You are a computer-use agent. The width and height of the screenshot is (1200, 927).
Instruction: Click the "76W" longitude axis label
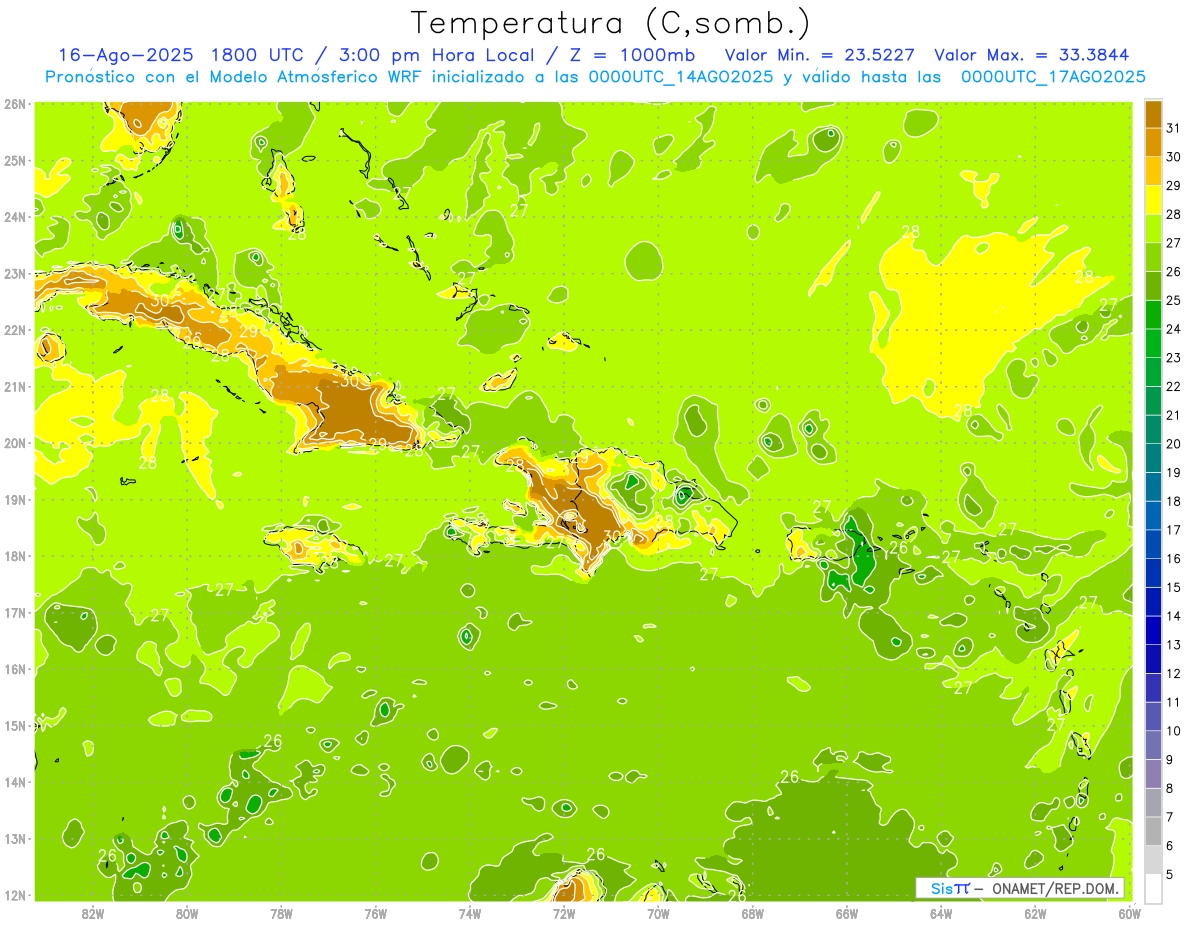click(375, 912)
